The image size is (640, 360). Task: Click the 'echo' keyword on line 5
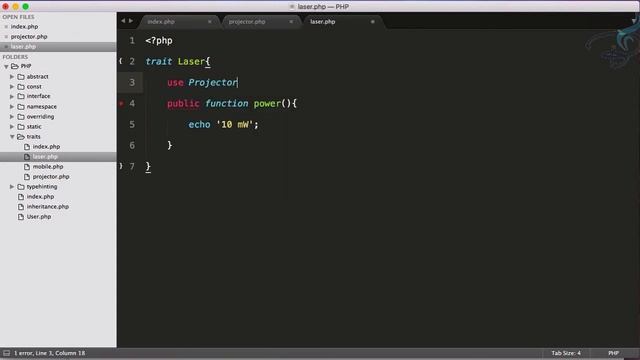199,124
